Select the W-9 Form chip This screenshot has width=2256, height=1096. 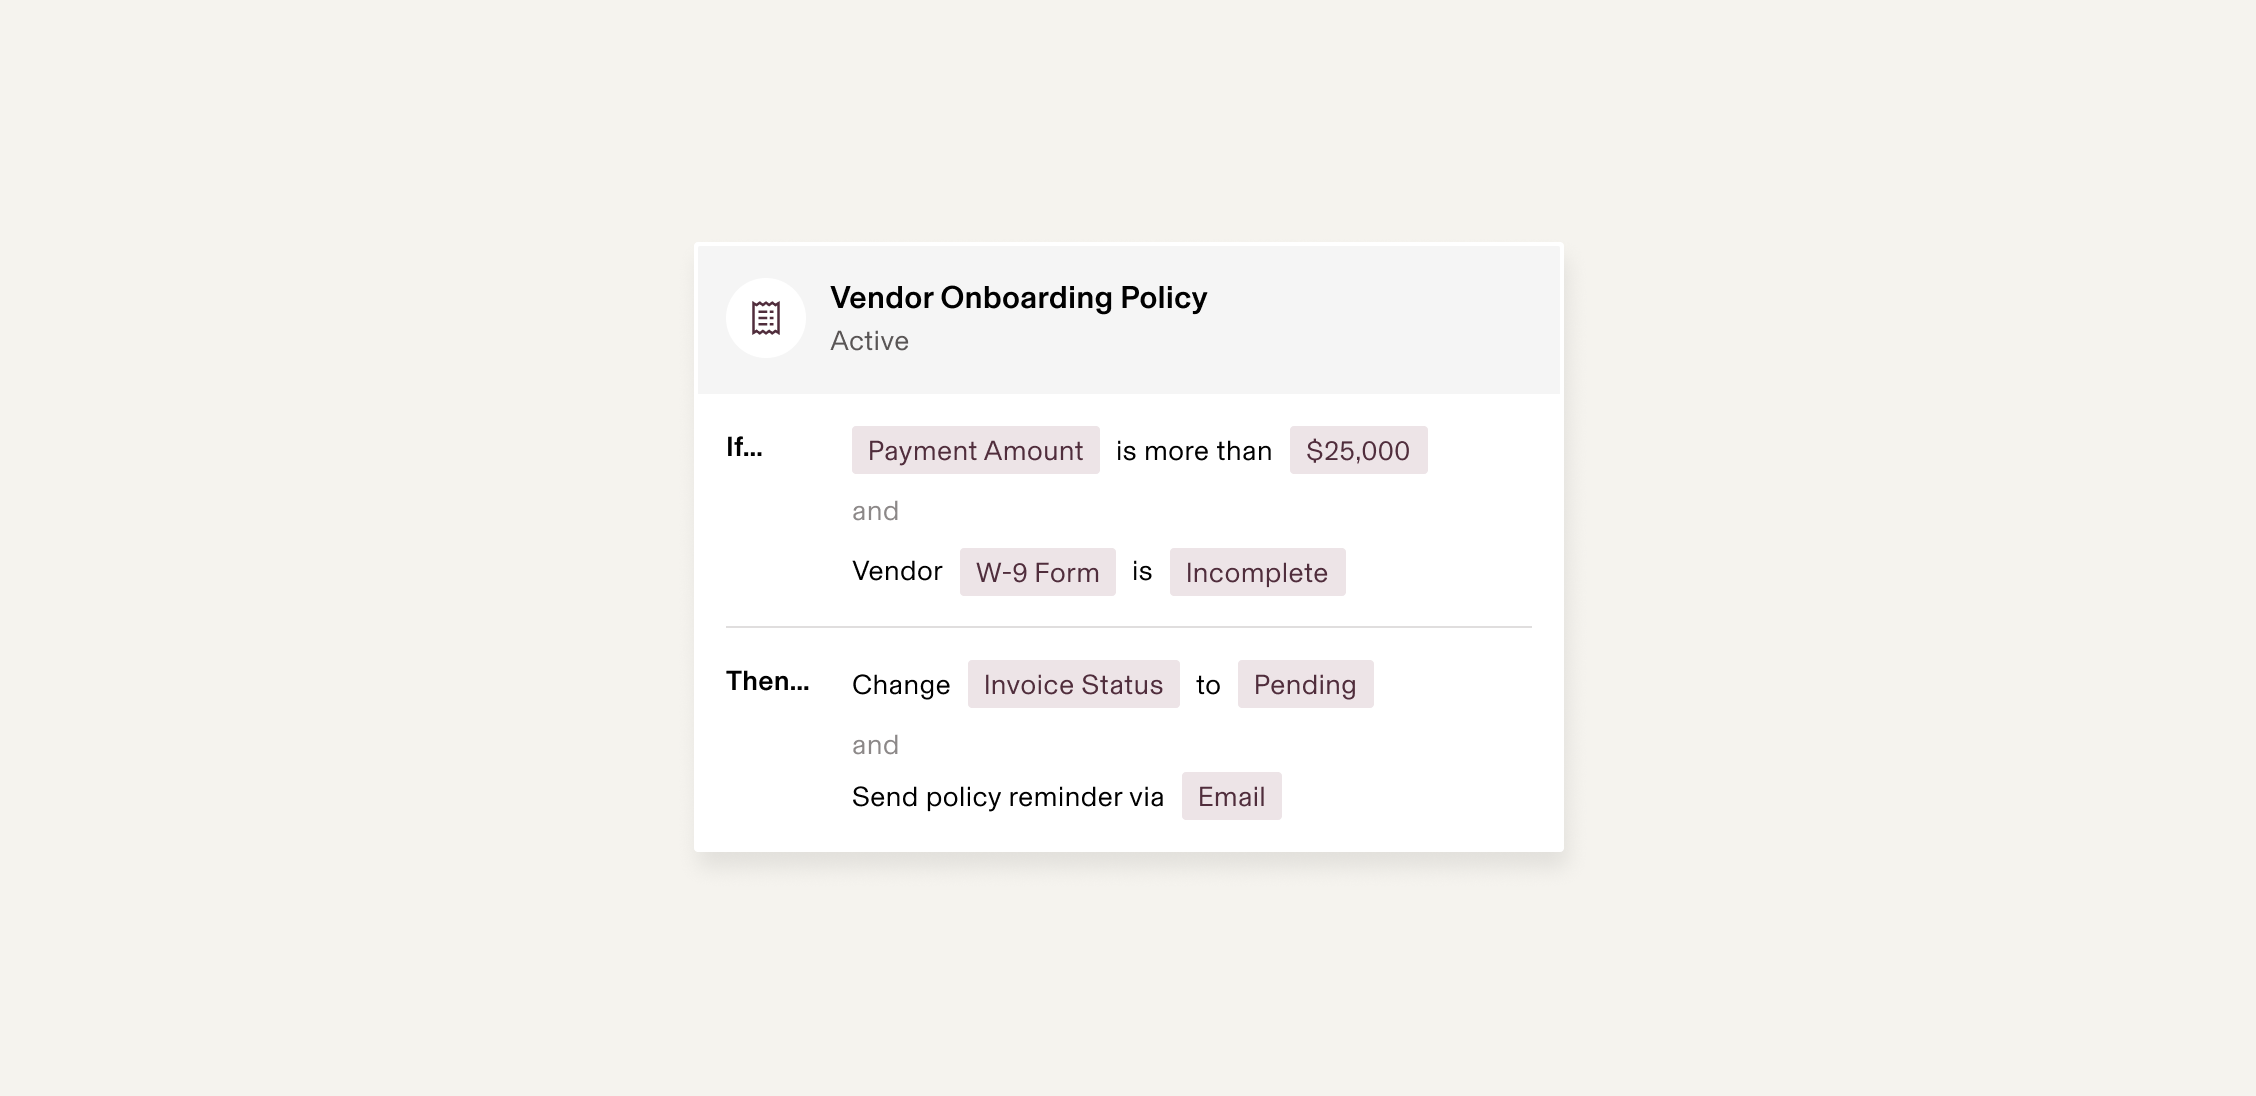1037,572
